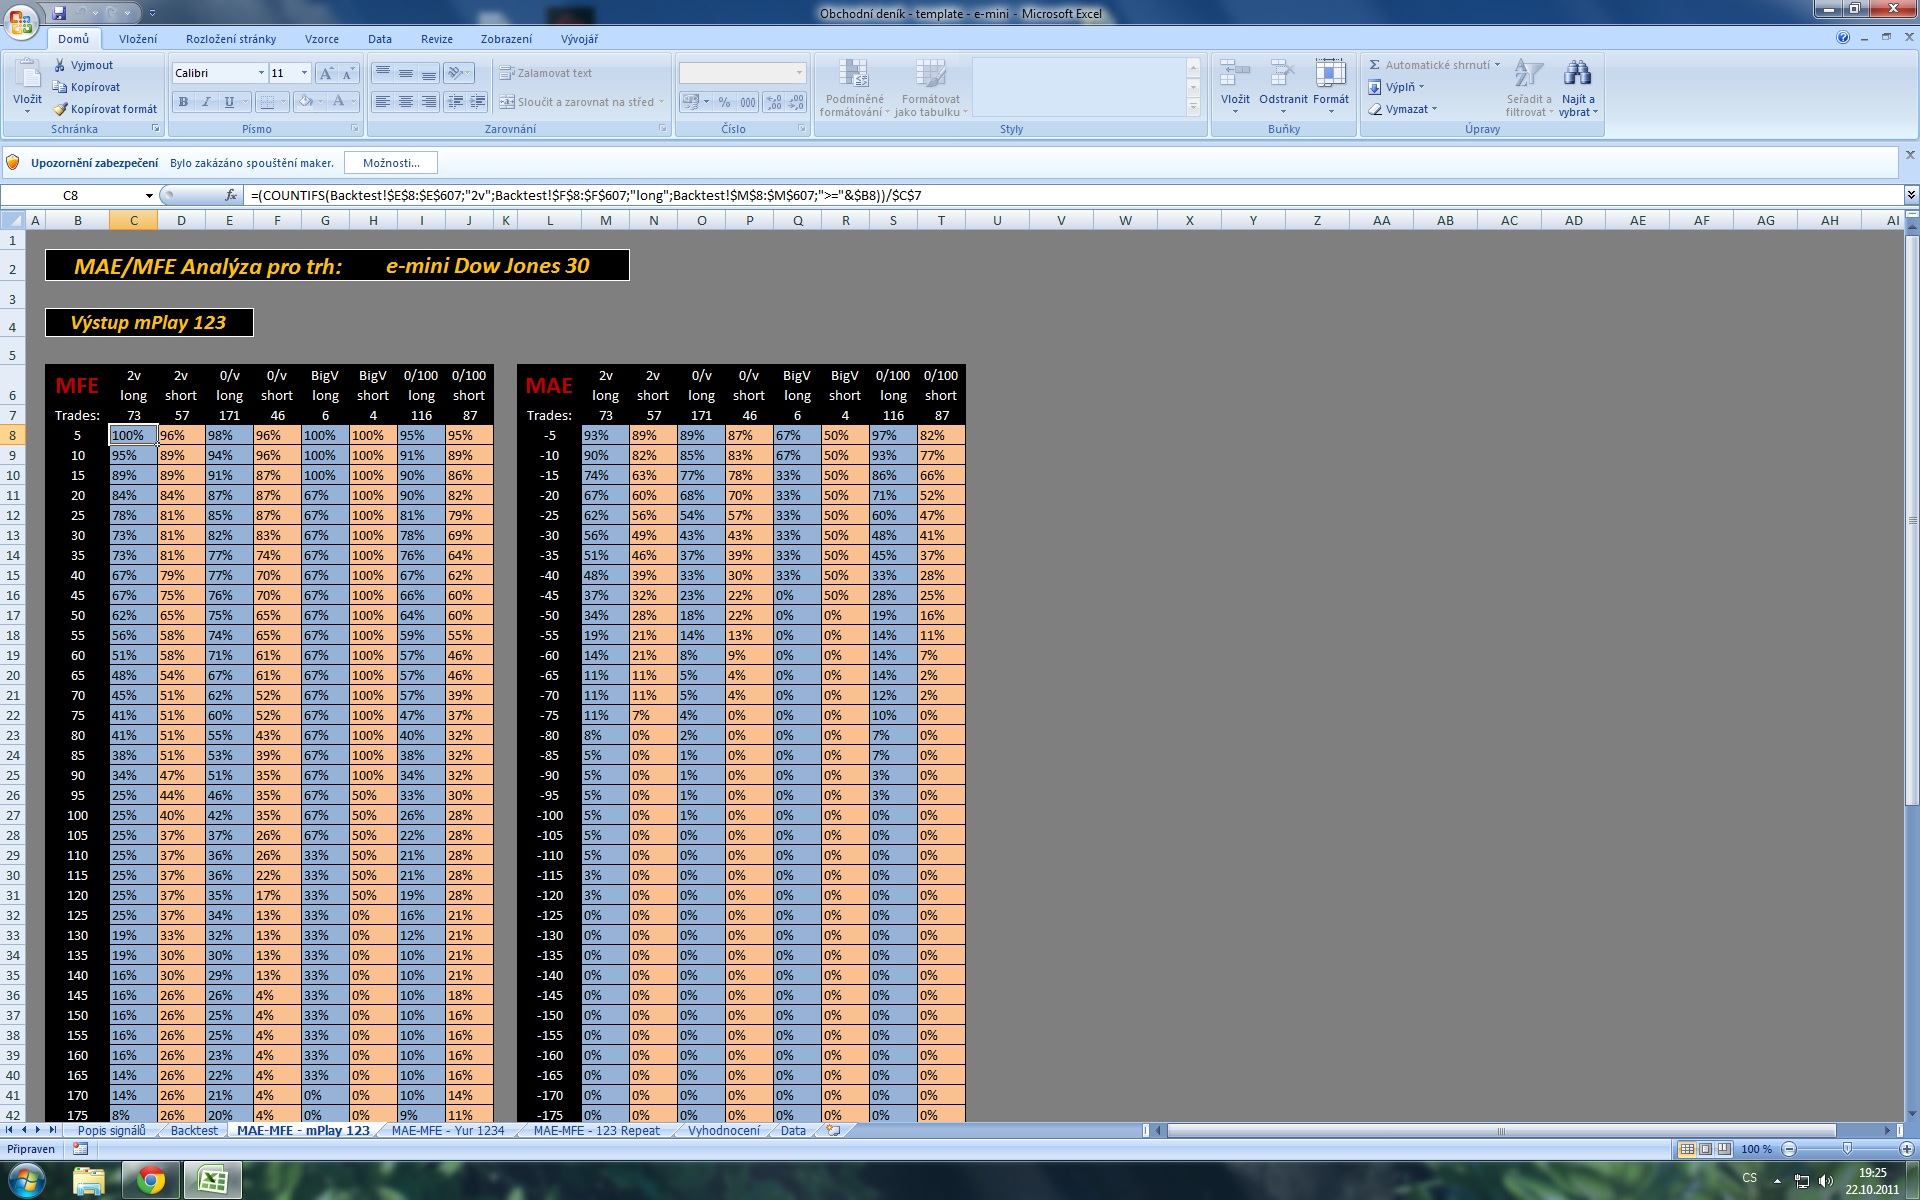
Task: Open the Vzorce ribbon tab
Action: [x=321, y=39]
